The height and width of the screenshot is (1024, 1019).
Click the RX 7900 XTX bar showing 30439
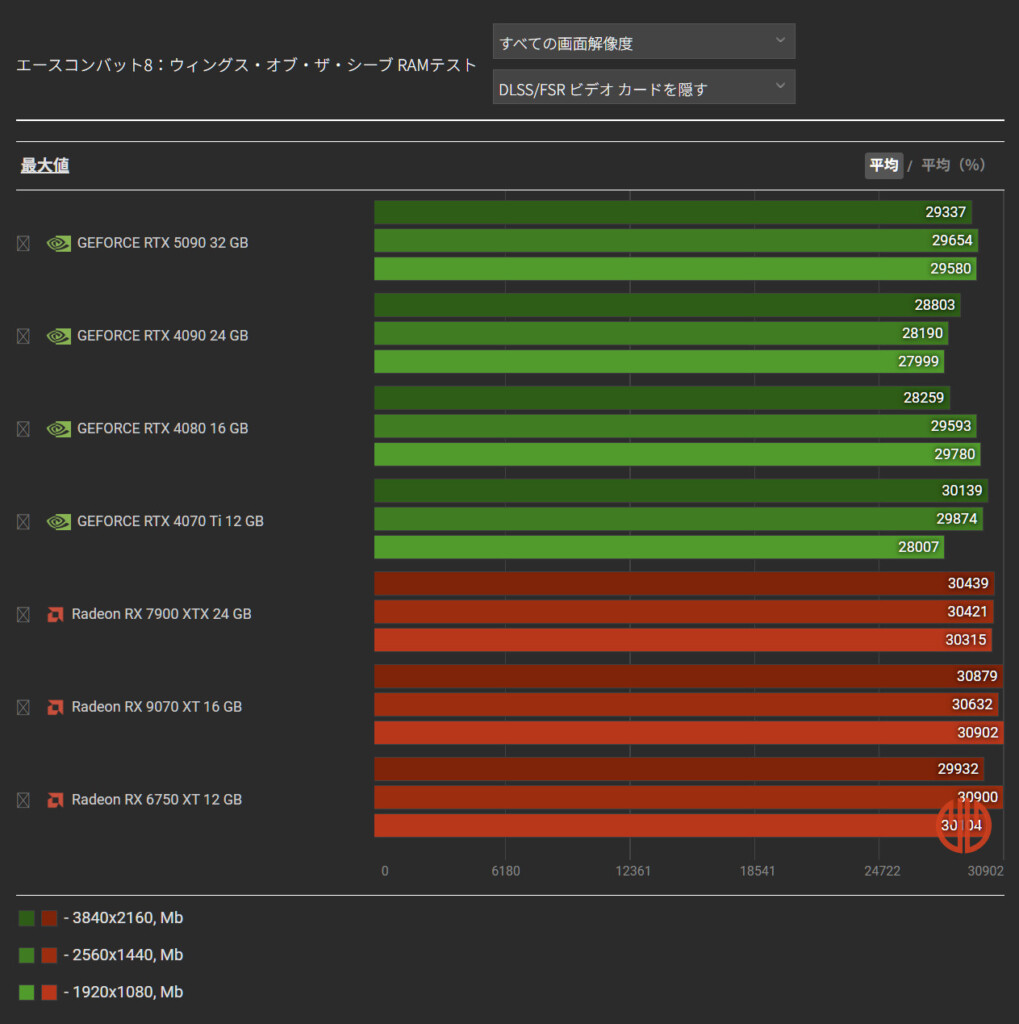coord(684,583)
